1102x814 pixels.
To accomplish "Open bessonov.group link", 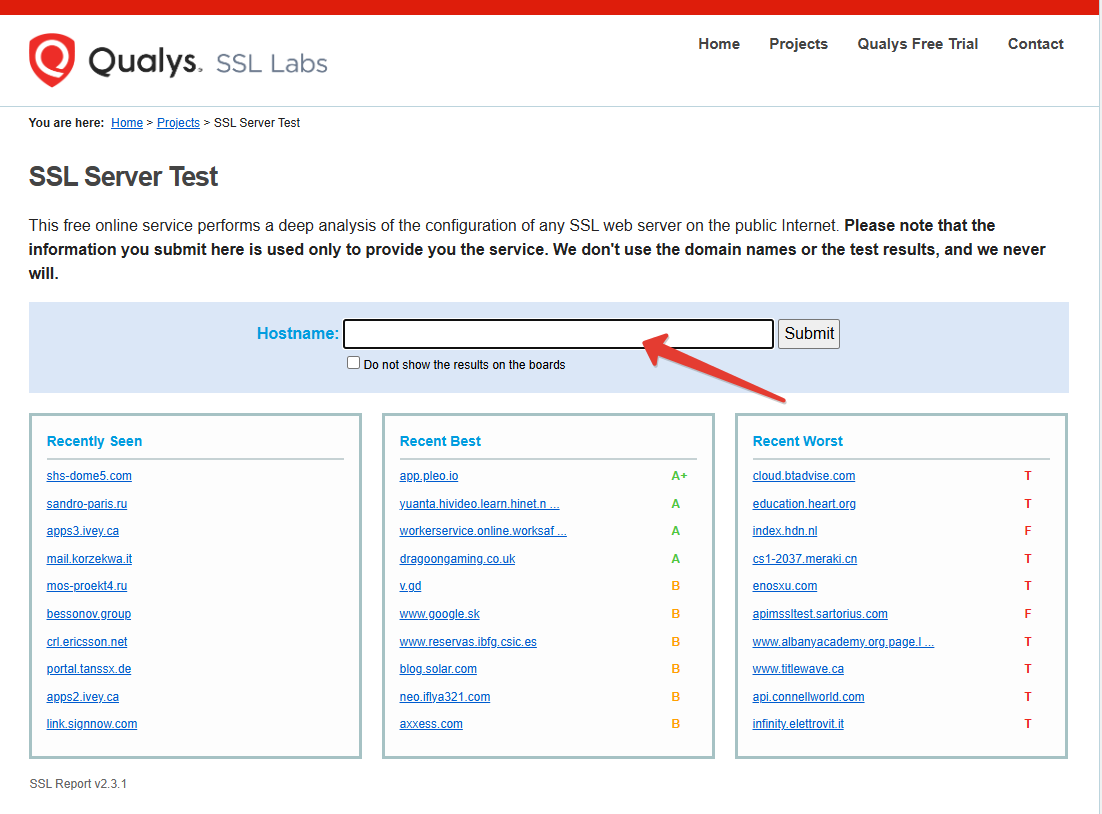I will (x=89, y=614).
